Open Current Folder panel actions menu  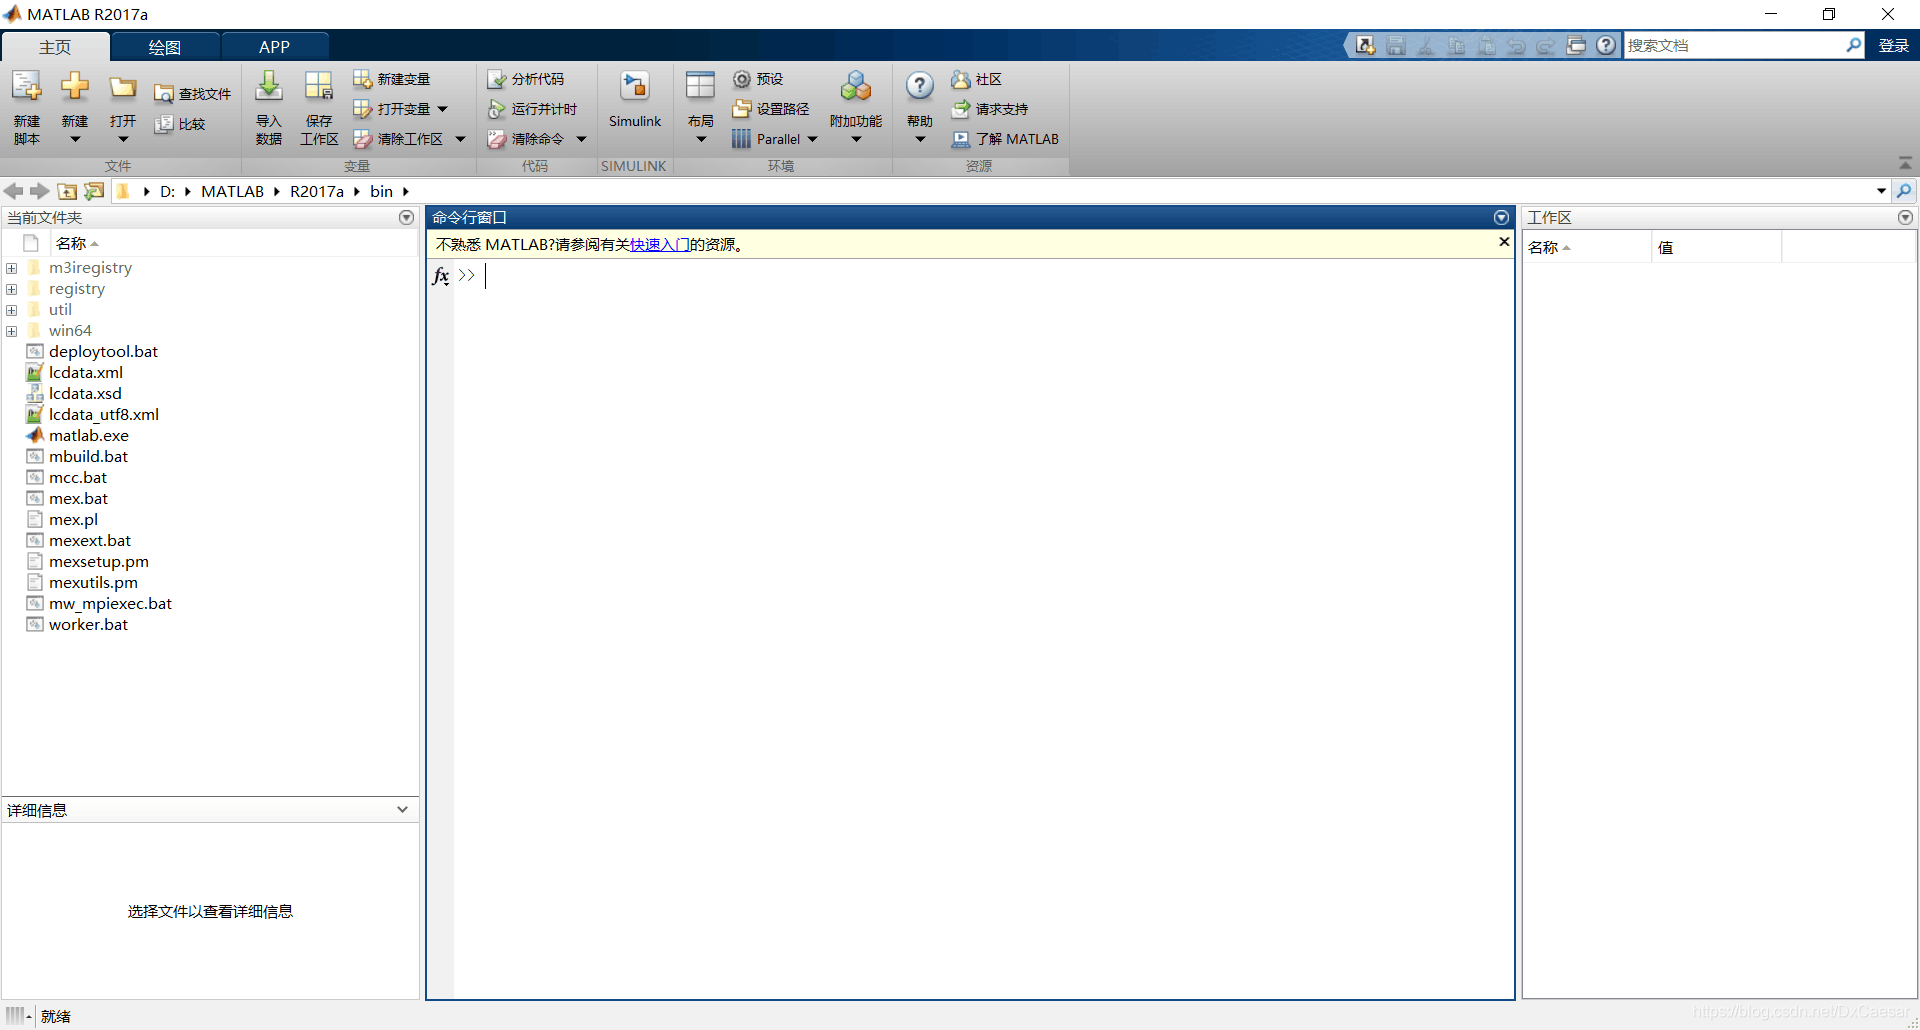tap(406, 217)
